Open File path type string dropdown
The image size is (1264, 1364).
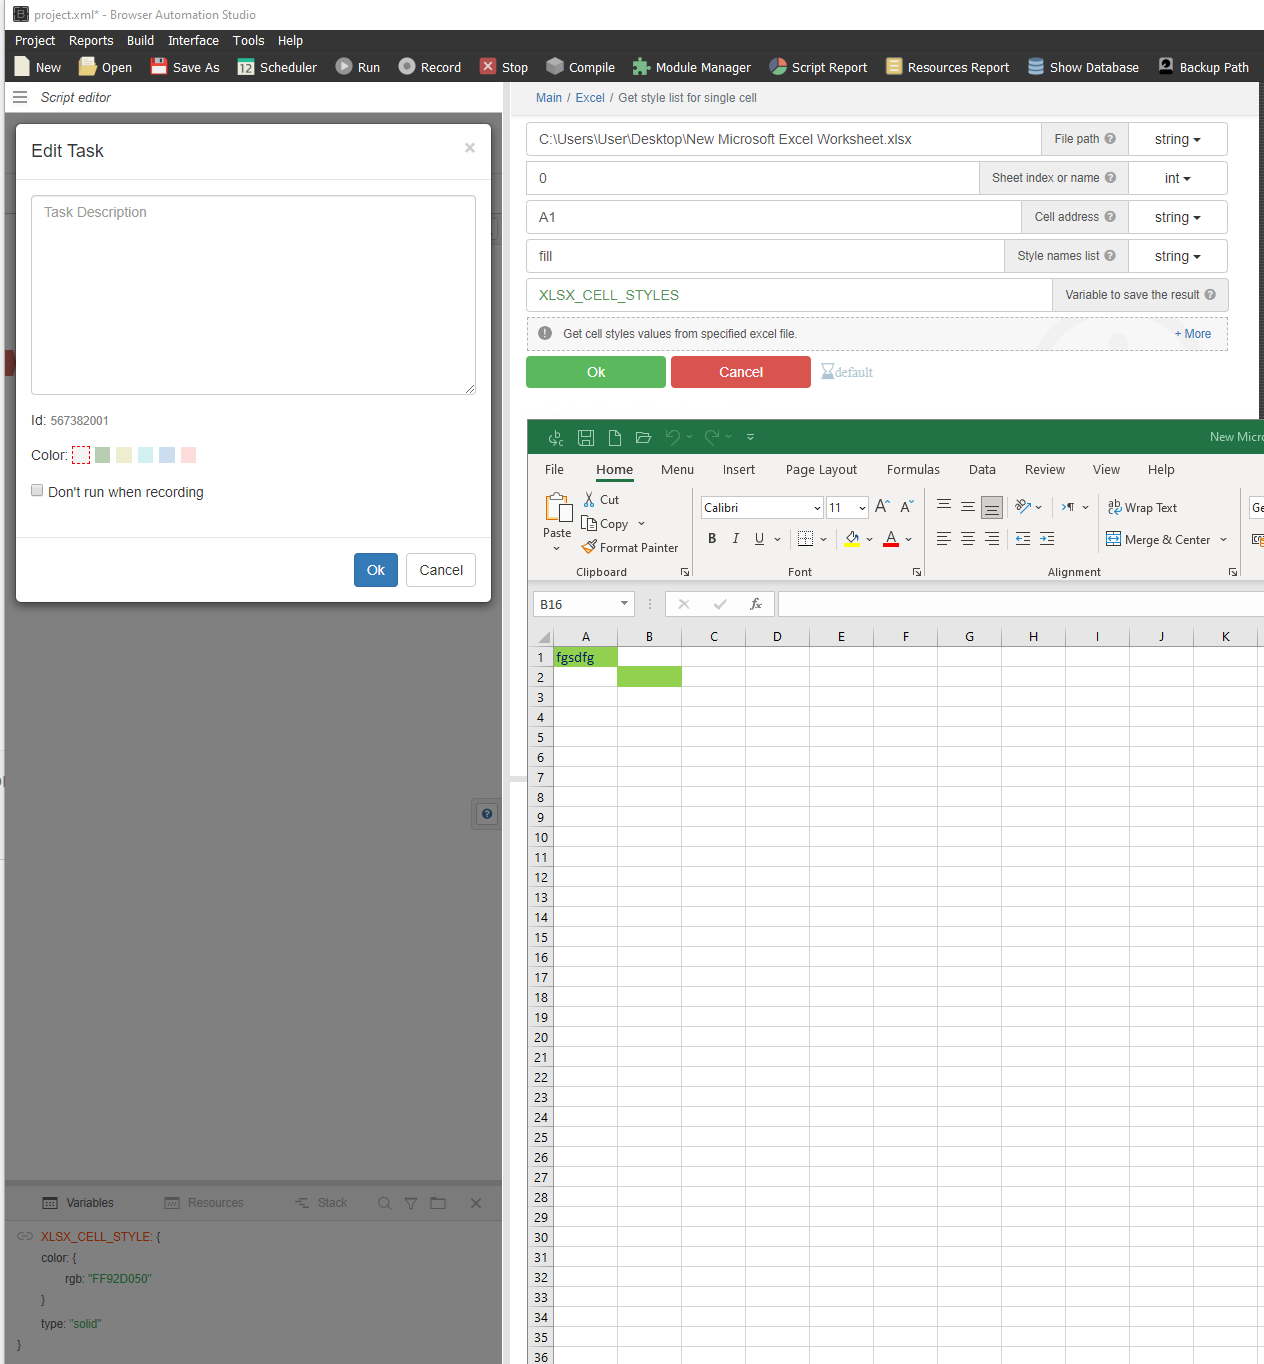(1177, 139)
